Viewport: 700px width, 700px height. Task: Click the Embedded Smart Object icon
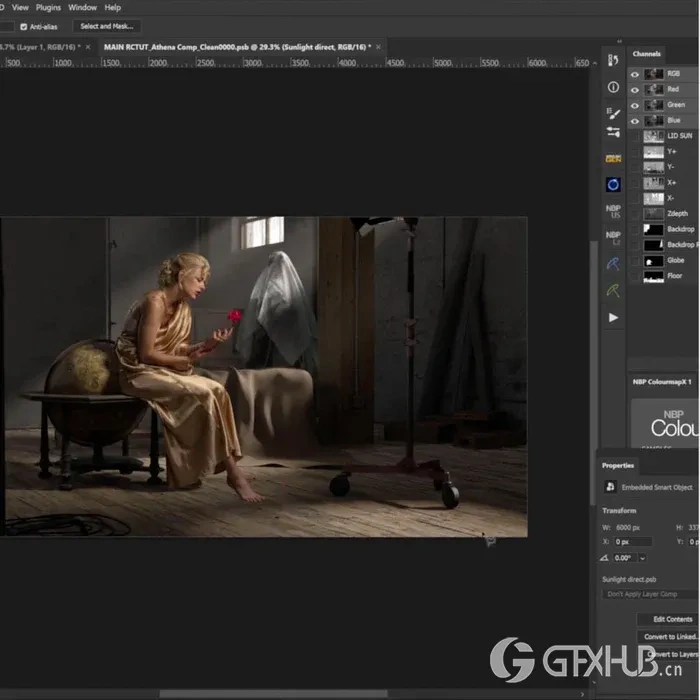[610, 487]
